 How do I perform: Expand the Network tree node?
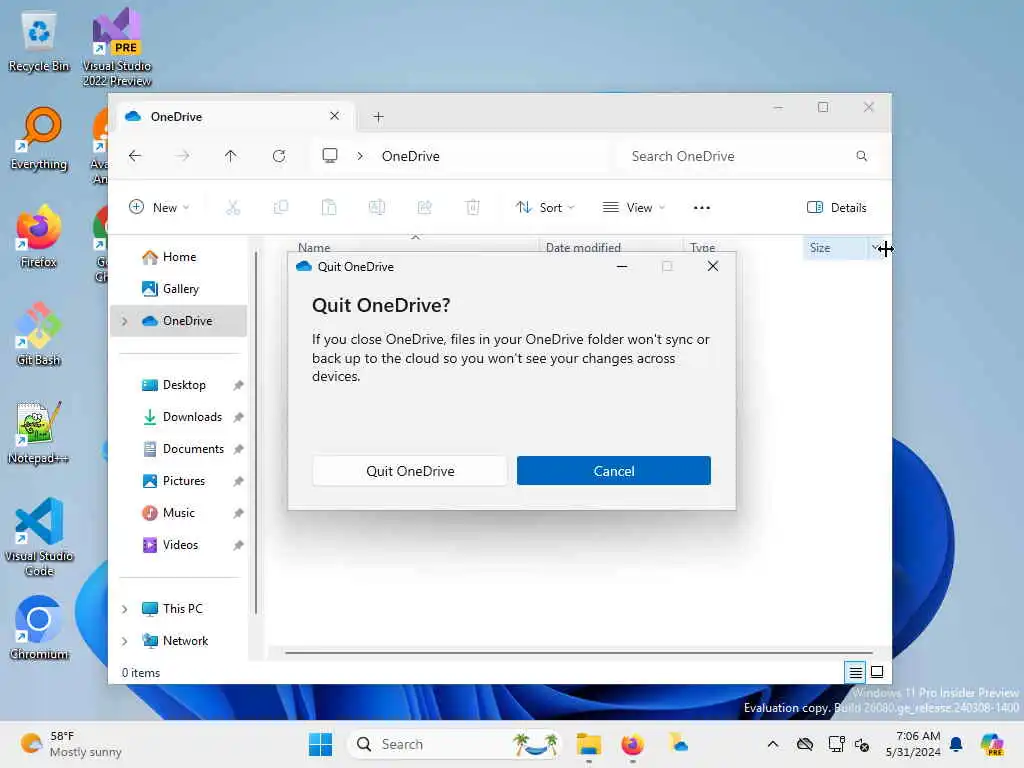(x=125, y=641)
